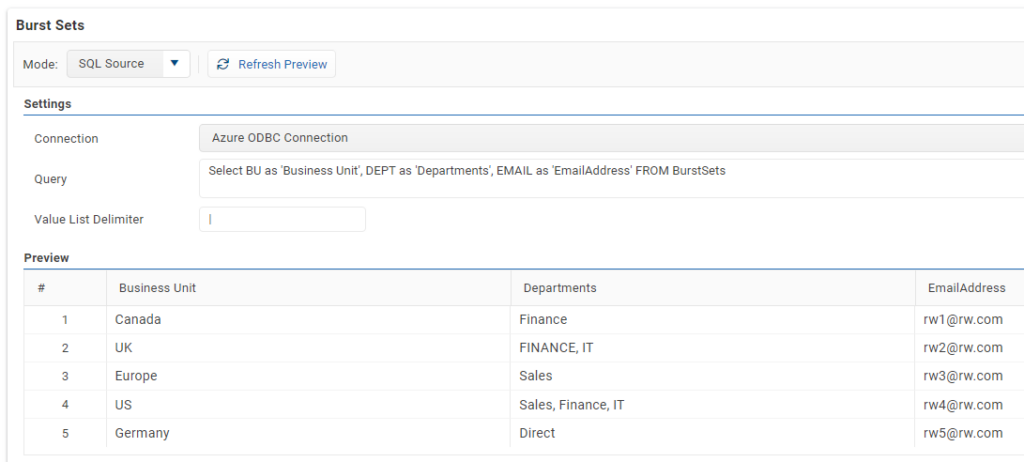Click the rw1@rw.com email cell

click(x=963, y=320)
